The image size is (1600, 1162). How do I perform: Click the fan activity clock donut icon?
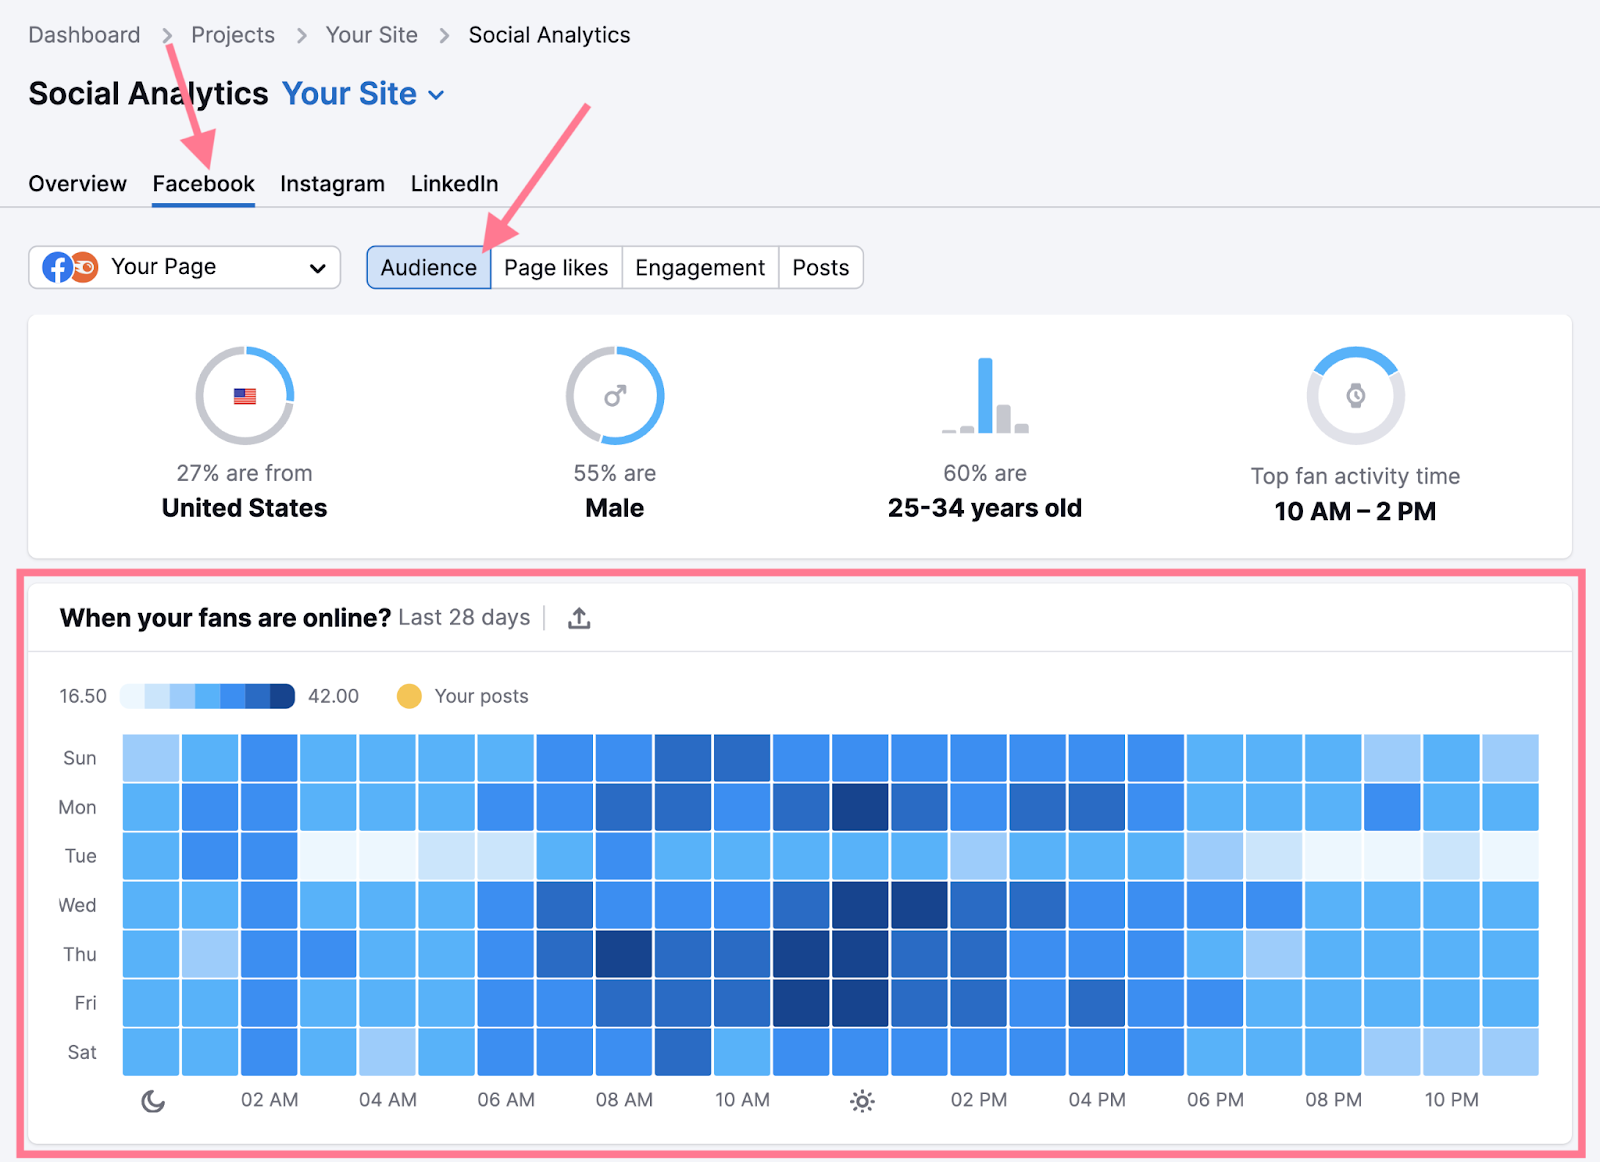tap(1355, 396)
